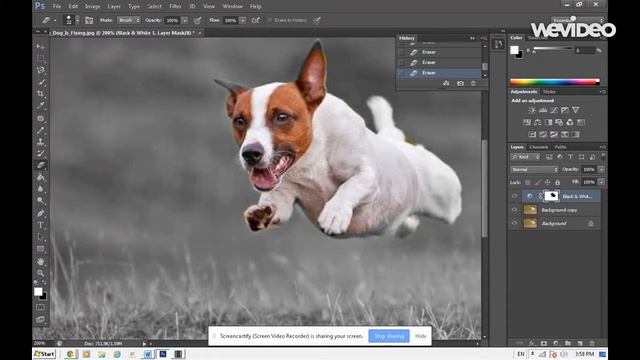Select the Zoom tool in toolbox
The width and height of the screenshot is (640, 360).
pyautogui.click(x=40, y=273)
